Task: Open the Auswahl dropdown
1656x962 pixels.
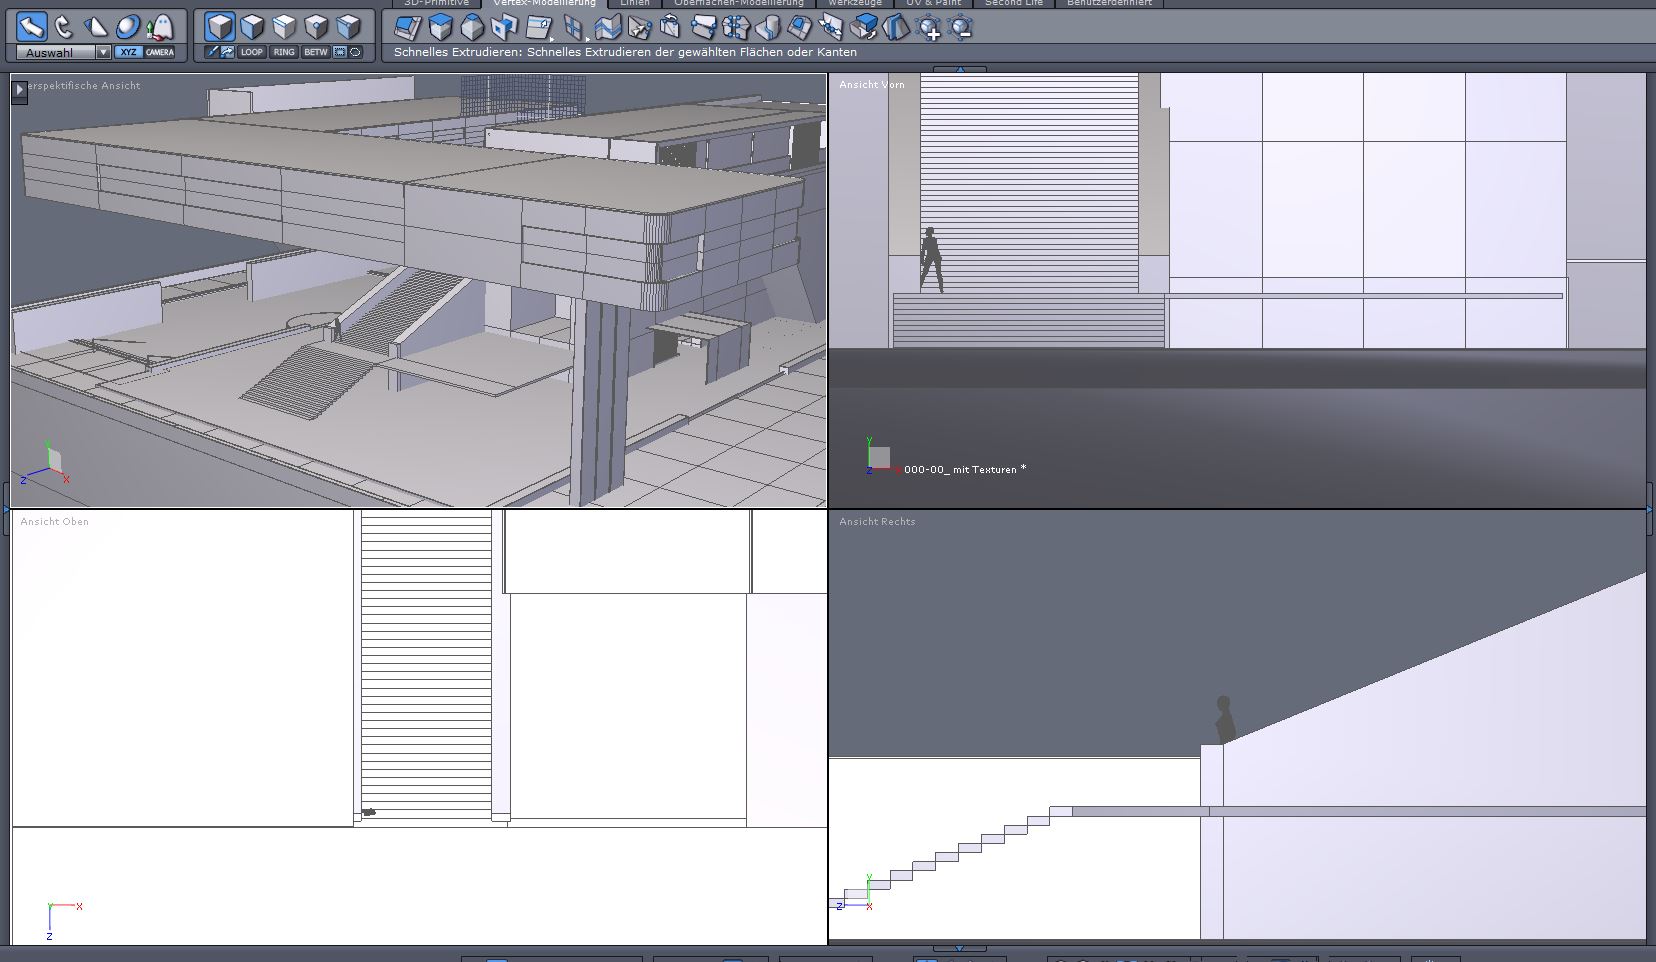Action: [103, 52]
